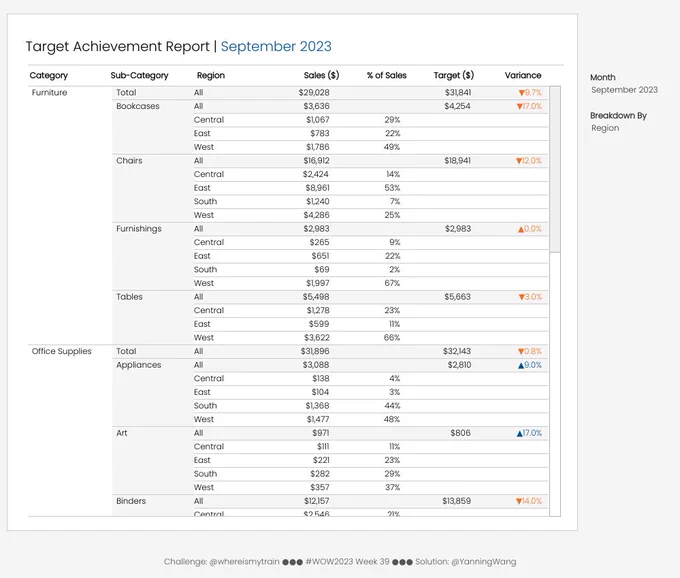Click Tables Central sales $1,278
The width and height of the screenshot is (680, 578).
[318, 310]
